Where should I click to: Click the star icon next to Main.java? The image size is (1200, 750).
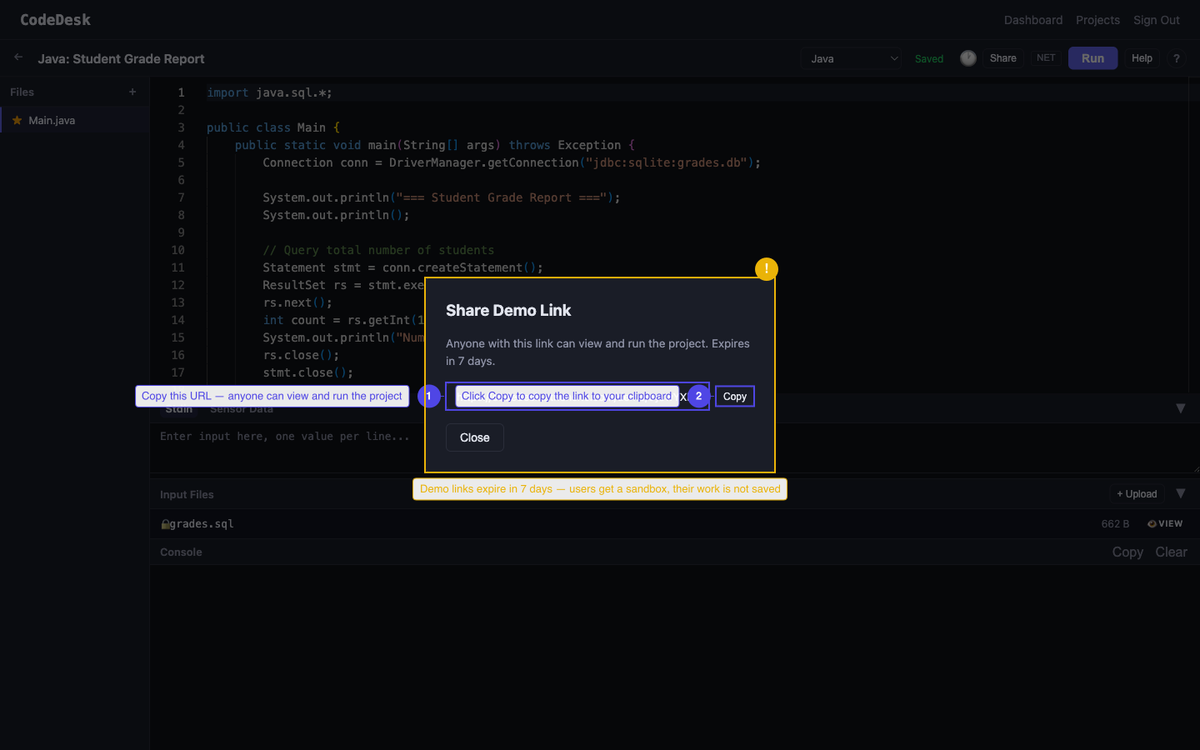(x=17, y=120)
